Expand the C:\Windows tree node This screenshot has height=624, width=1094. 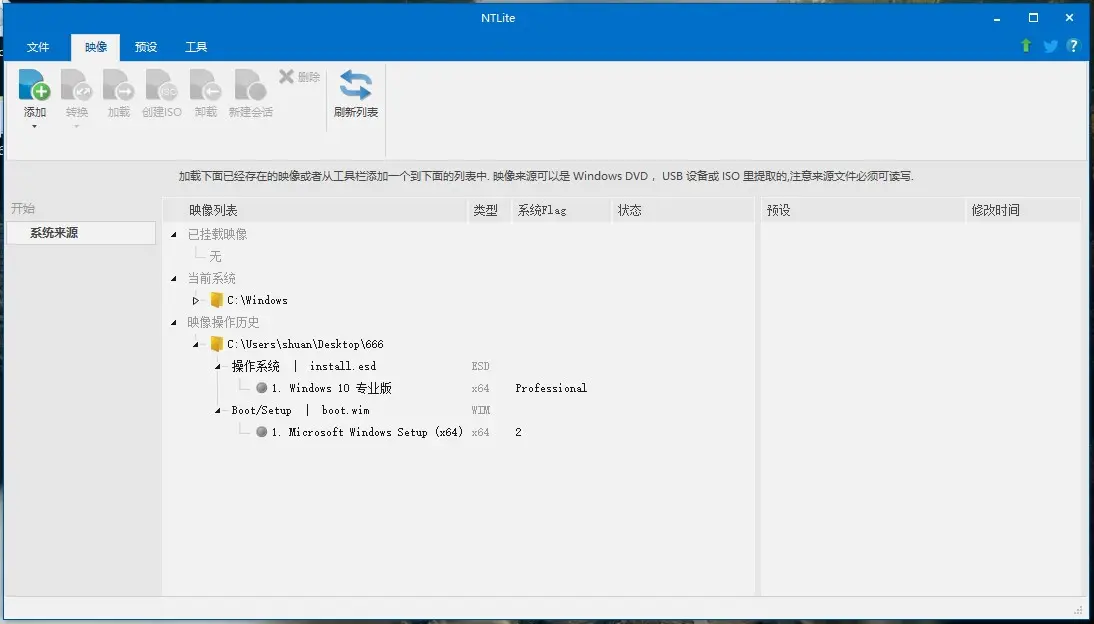(196, 300)
